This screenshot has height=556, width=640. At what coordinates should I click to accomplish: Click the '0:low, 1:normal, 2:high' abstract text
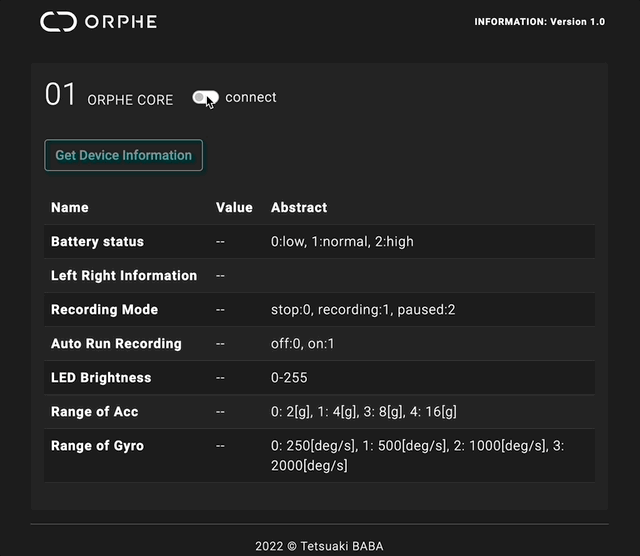pyautogui.click(x=342, y=242)
